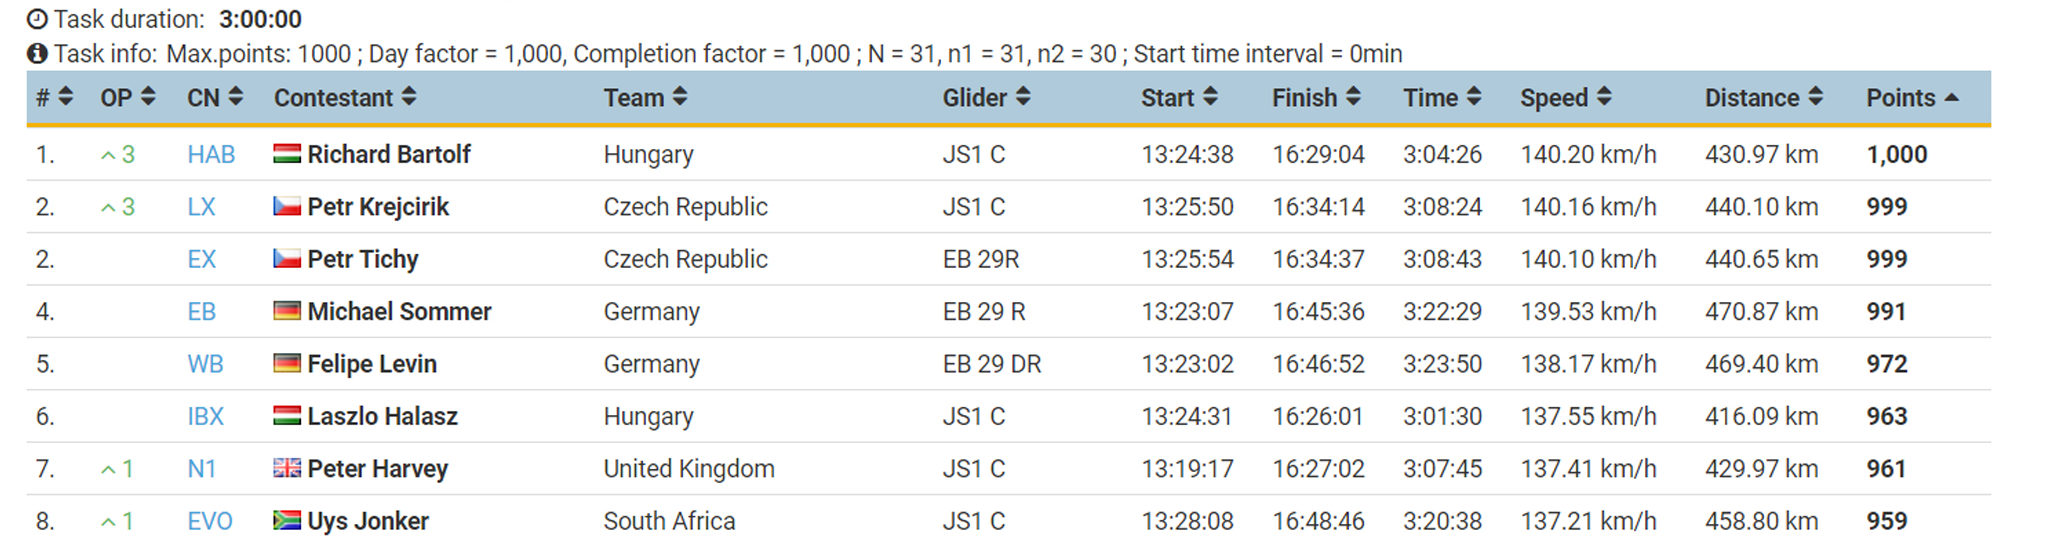Click the UK flag beside Peter Harvey

(287, 468)
